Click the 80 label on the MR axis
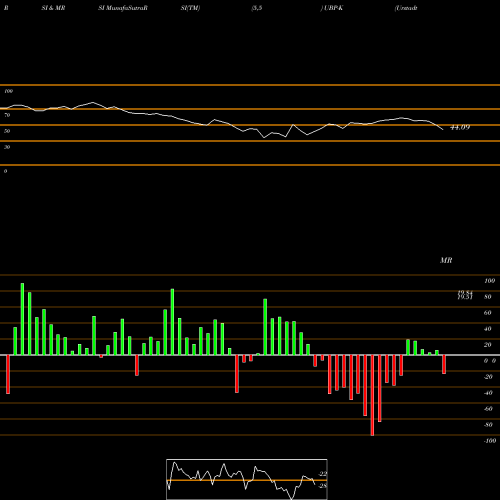This screenshot has height=500, width=500. (x=488, y=297)
